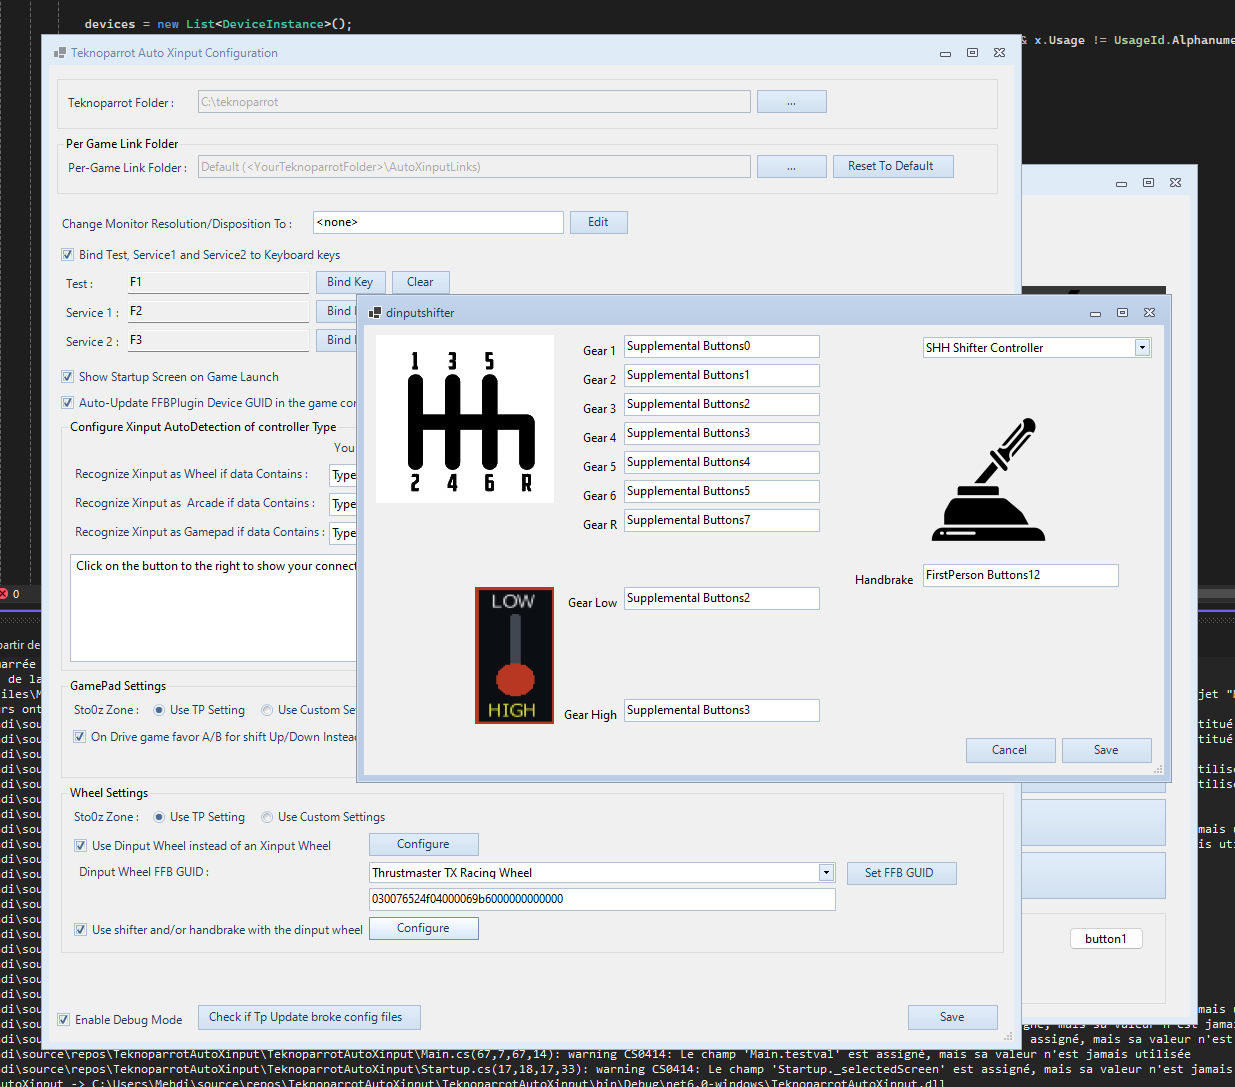The width and height of the screenshot is (1235, 1087).
Task: Click the Reset To Default button
Action: point(893,166)
